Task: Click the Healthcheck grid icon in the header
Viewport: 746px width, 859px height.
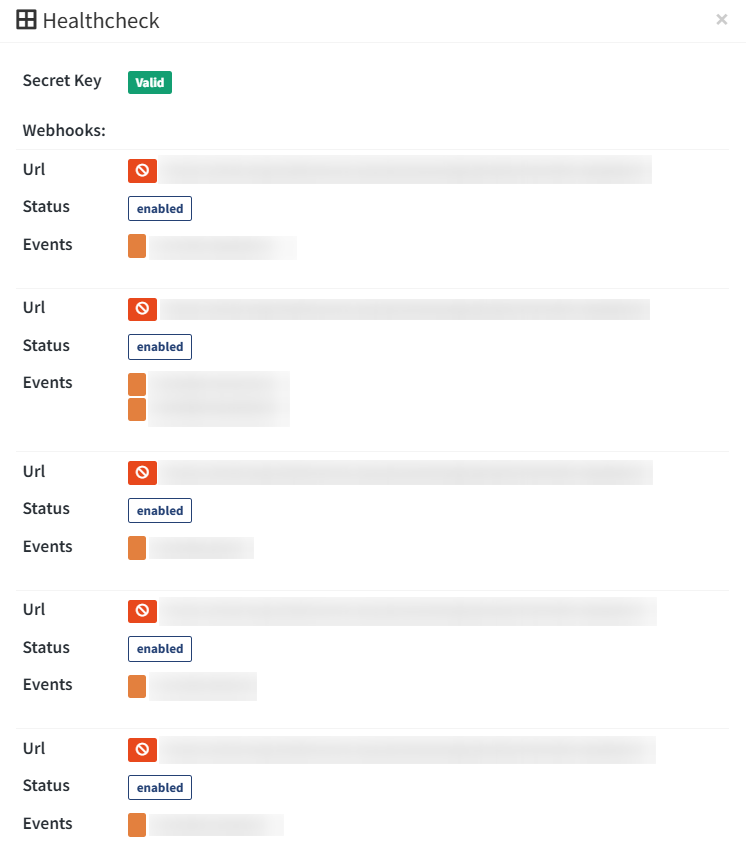Action: click(27, 20)
